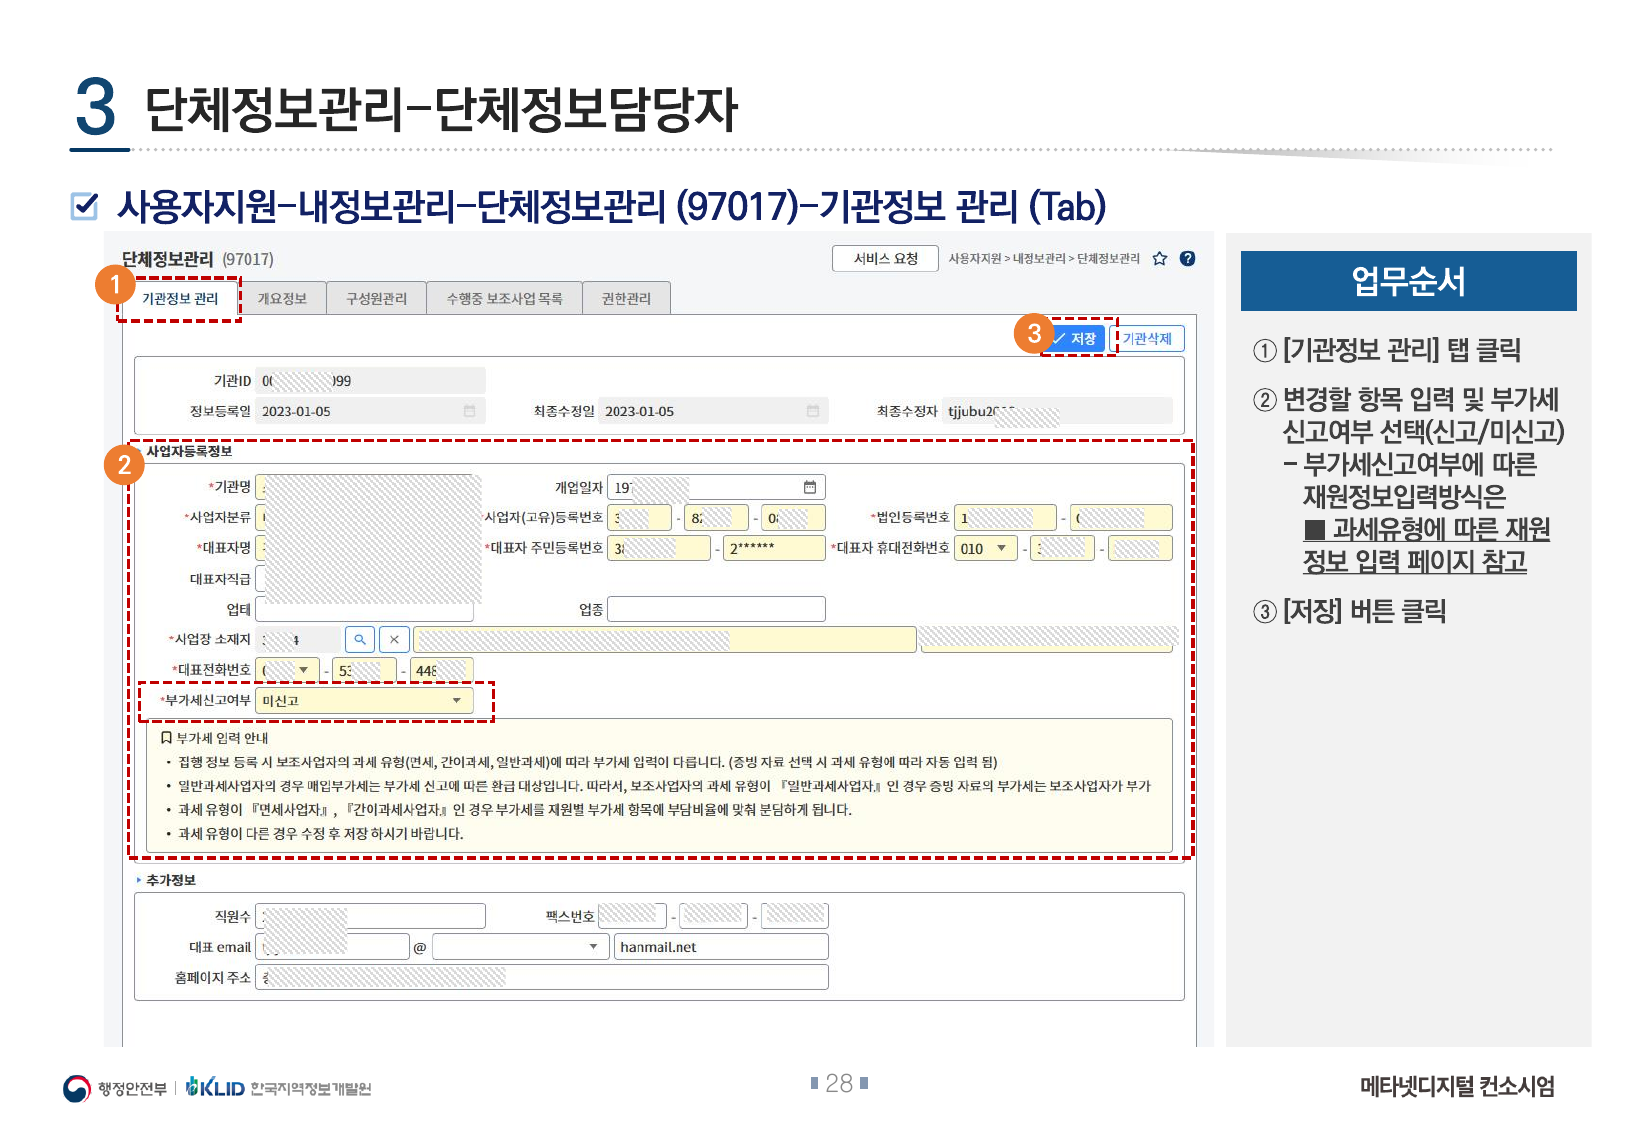Viewport: 1626px width, 1125px height.
Task: Open calendar icon for 최종수정일 field
Action: click(813, 411)
